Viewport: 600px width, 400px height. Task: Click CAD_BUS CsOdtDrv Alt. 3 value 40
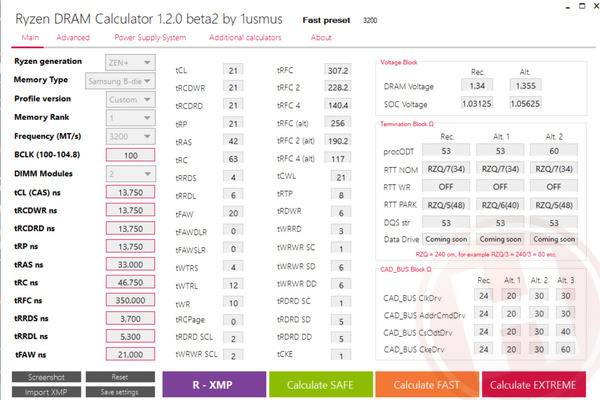[x=565, y=331]
